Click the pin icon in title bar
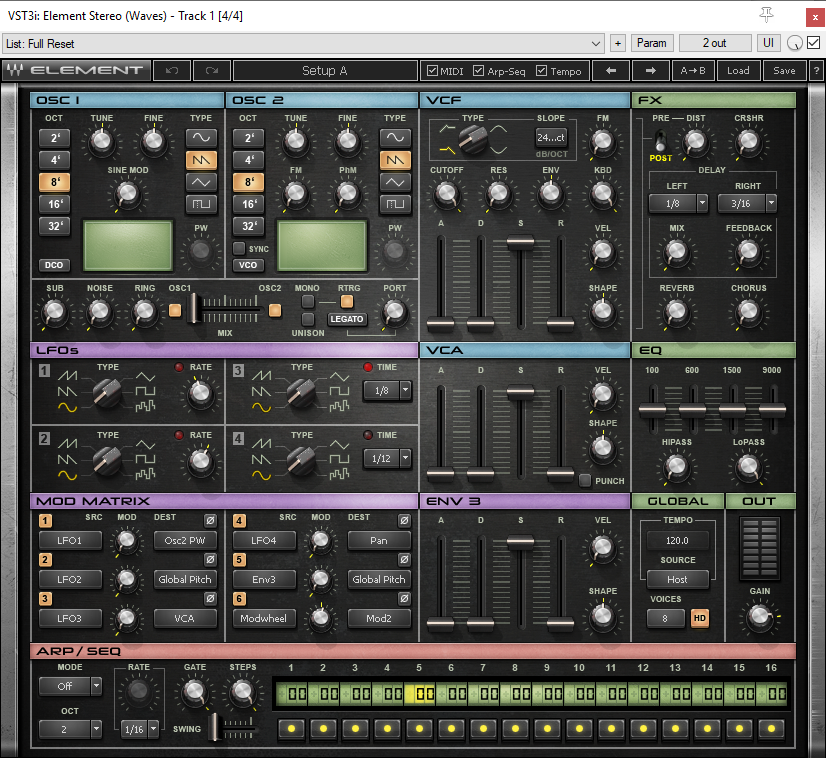 (x=766, y=15)
